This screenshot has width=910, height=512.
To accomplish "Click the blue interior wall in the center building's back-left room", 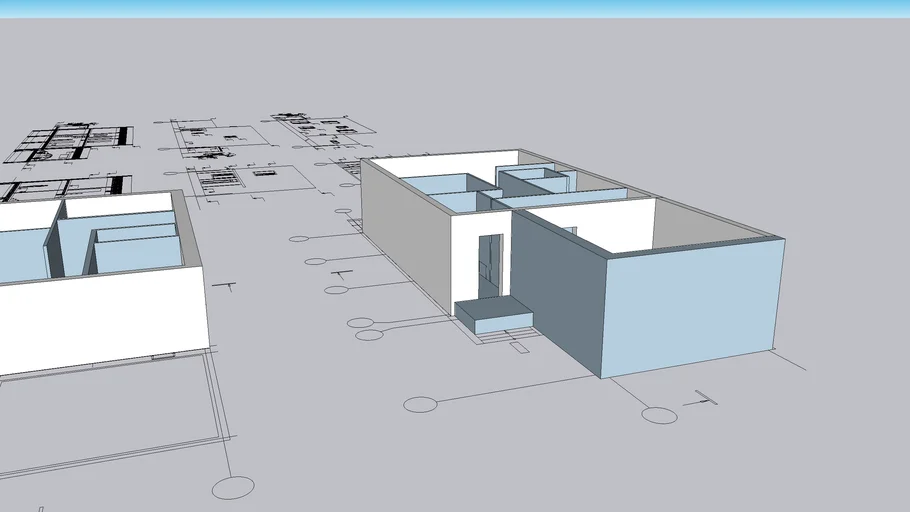I will 440,184.
